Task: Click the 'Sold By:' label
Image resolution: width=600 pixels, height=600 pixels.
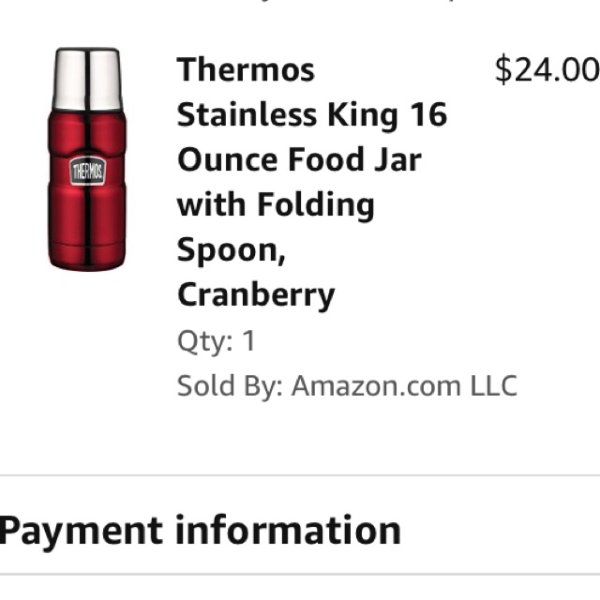Action: click(230, 386)
